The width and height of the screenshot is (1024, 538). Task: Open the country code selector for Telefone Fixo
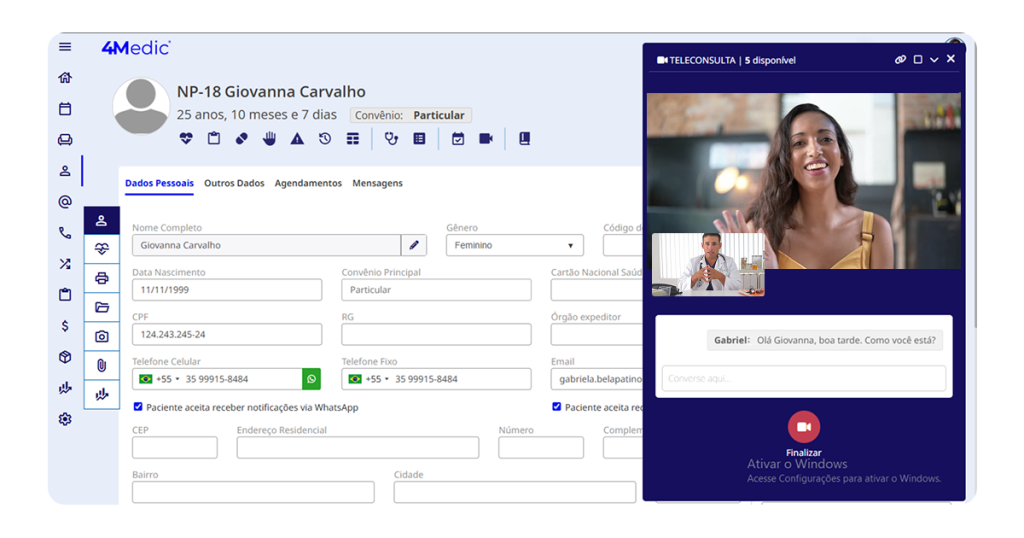click(x=369, y=379)
